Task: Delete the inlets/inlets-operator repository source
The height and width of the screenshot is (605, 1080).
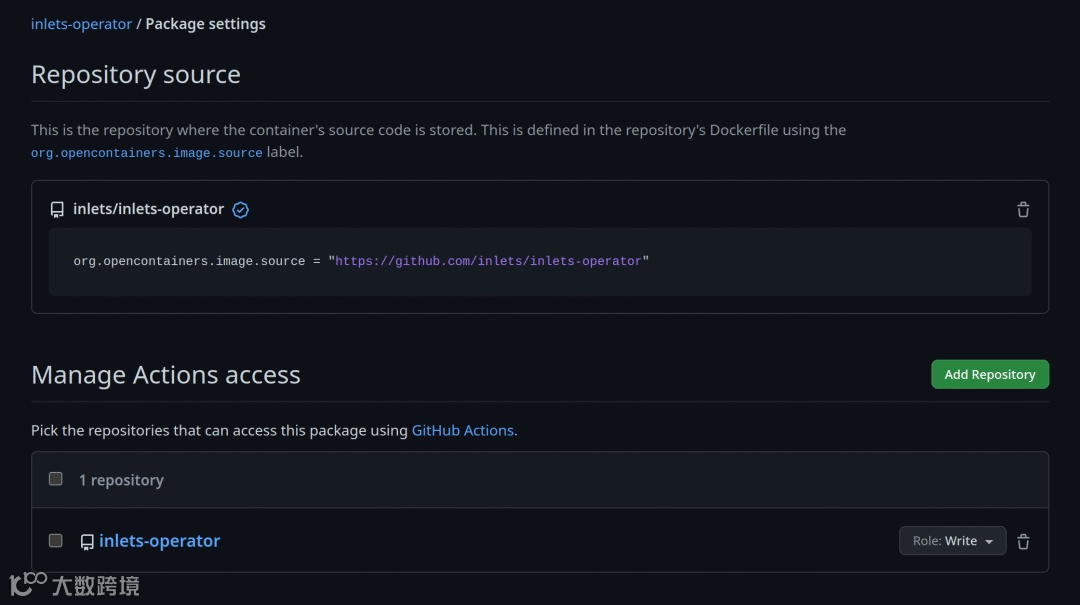Action: (x=1023, y=210)
